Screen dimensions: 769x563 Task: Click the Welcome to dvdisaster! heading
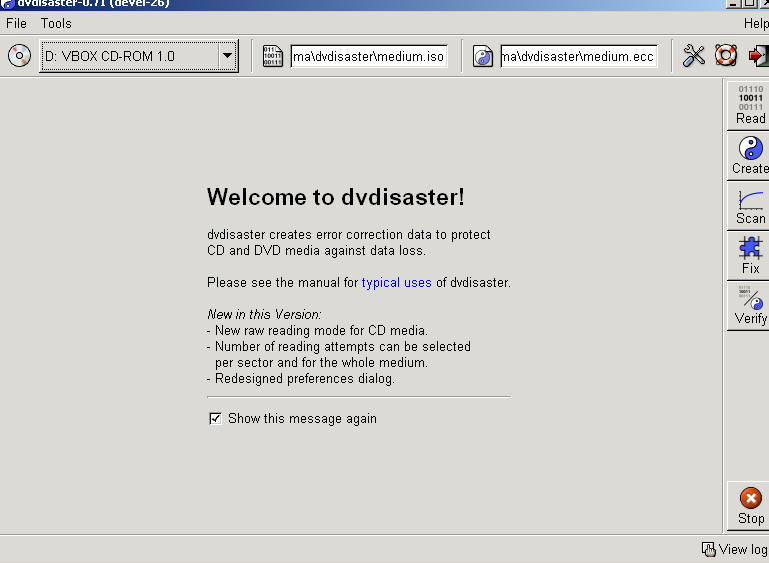pyautogui.click(x=335, y=197)
